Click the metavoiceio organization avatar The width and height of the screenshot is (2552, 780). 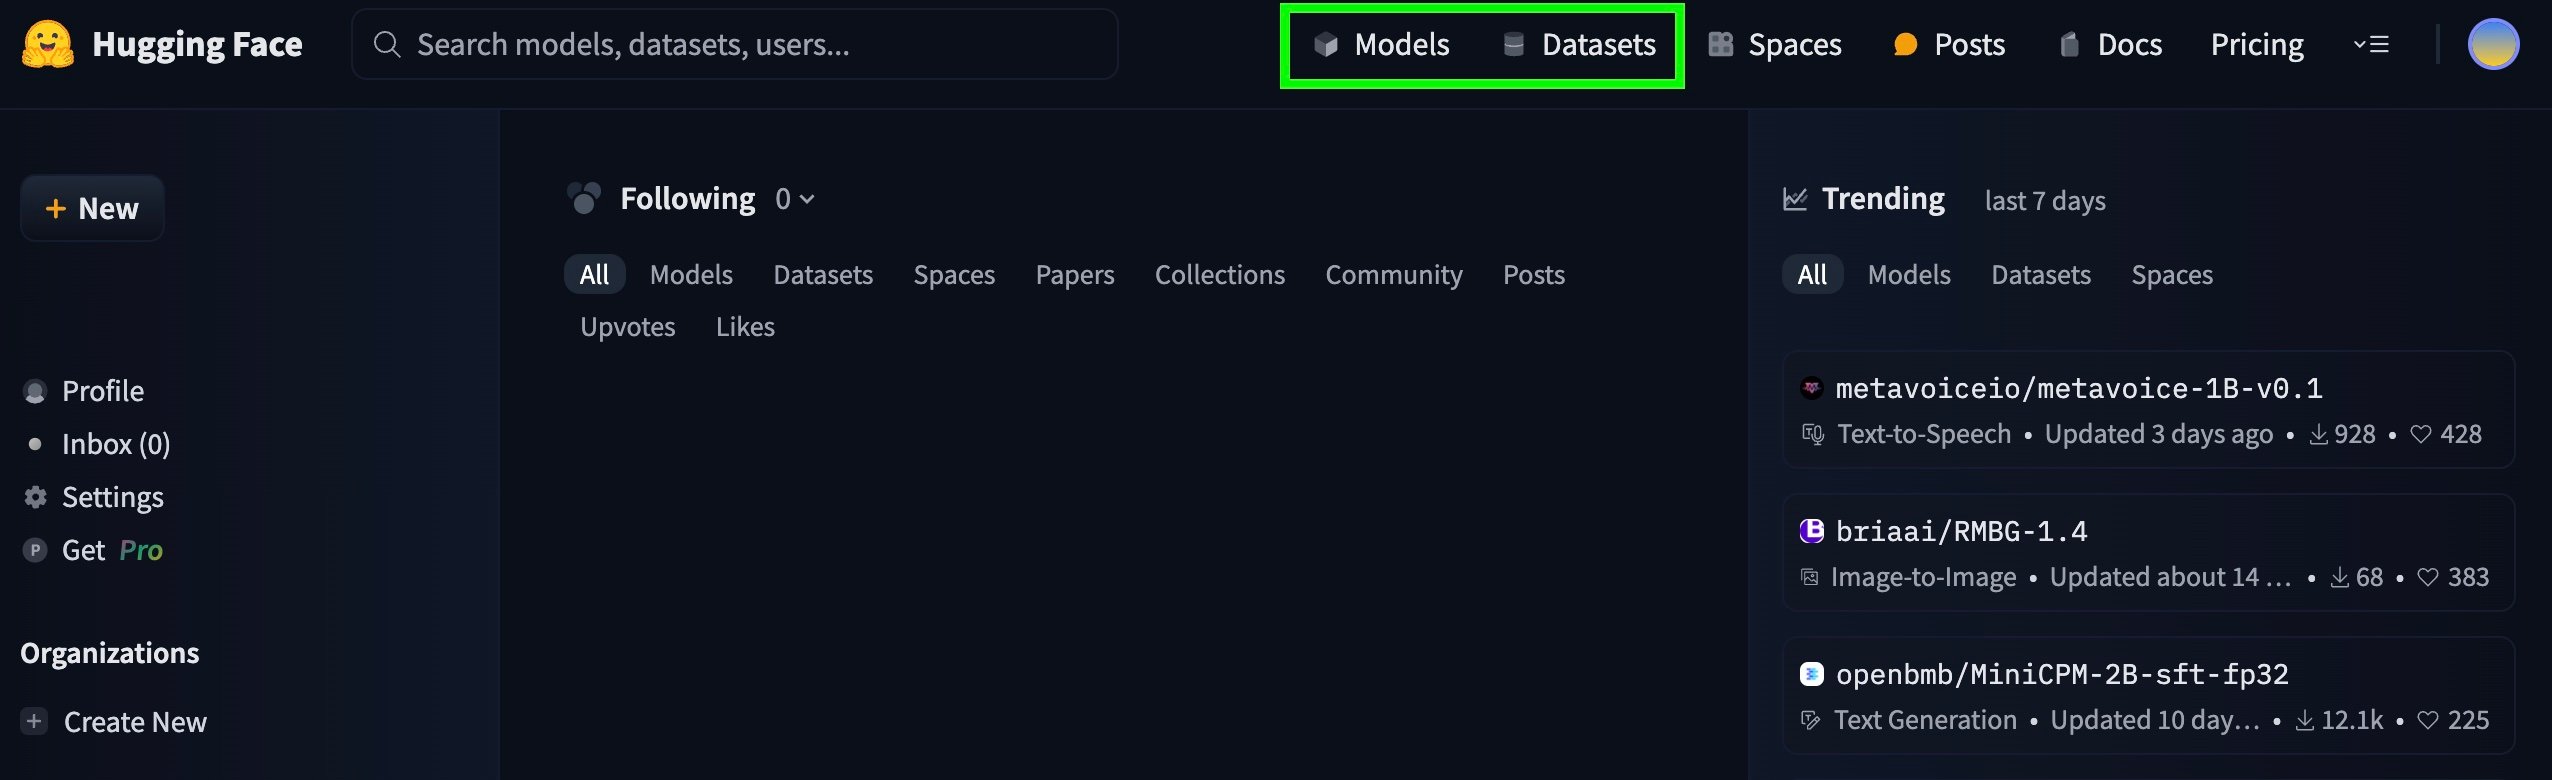[x=1812, y=388]
